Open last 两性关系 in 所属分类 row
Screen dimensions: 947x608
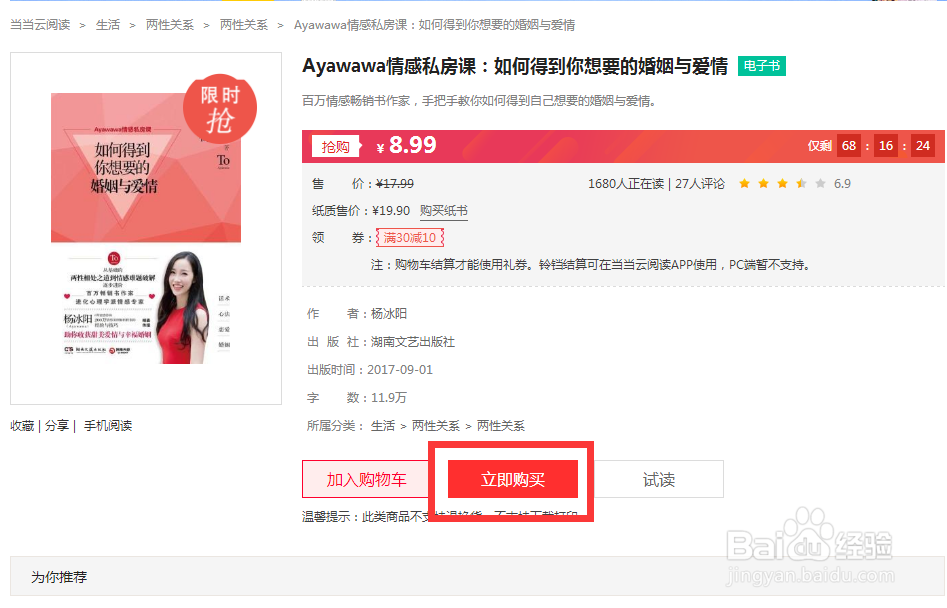501,426
